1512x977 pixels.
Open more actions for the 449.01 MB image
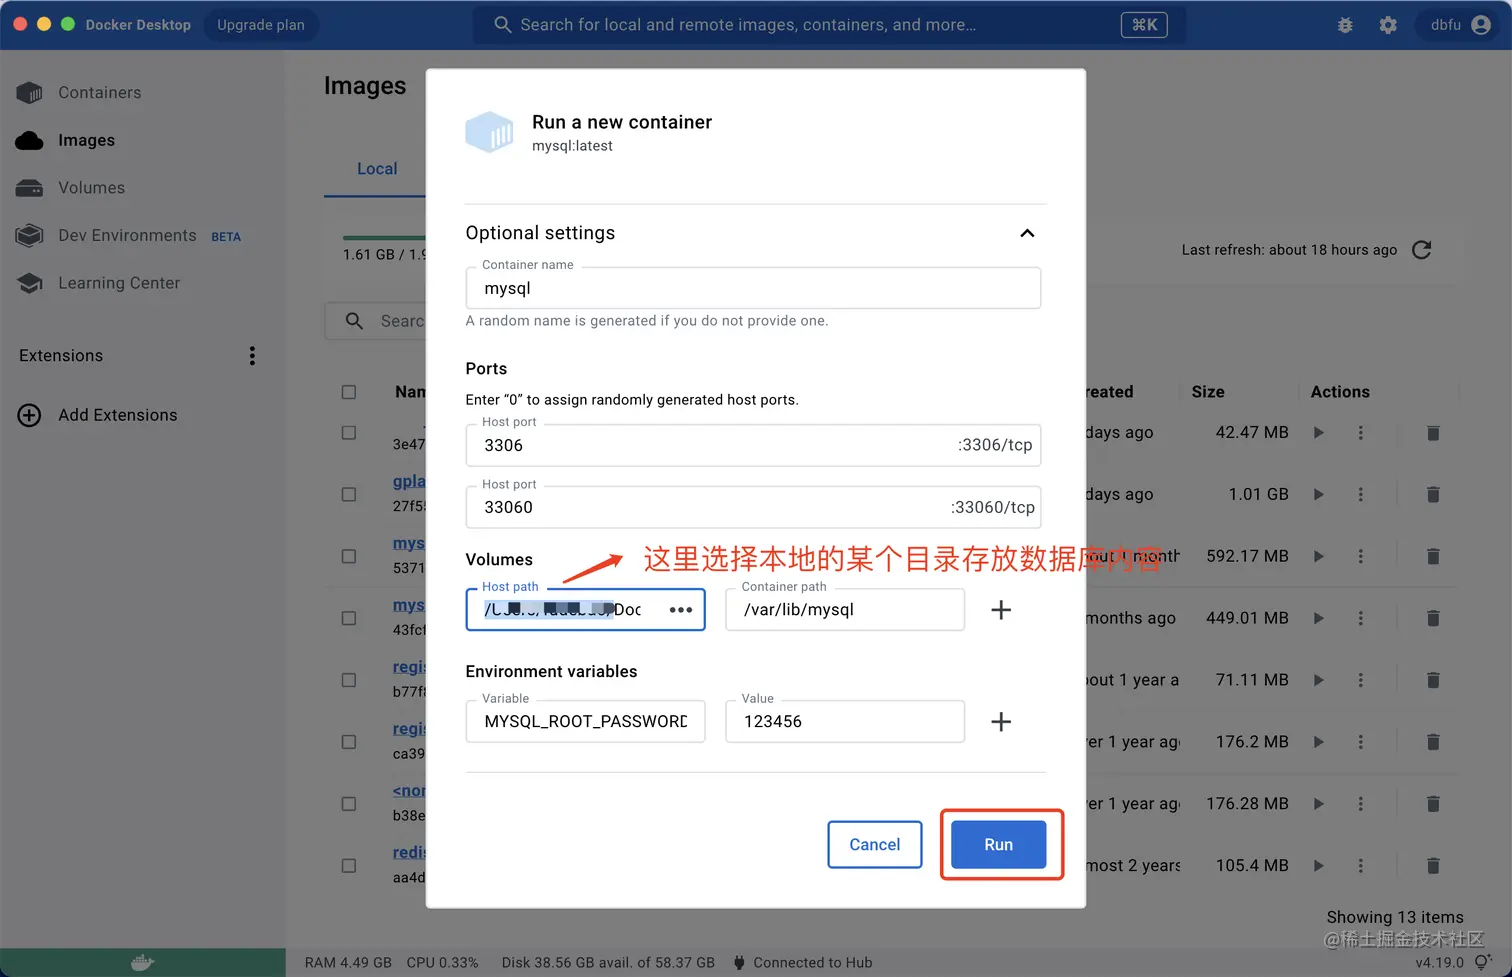[x=1361, y=619]
